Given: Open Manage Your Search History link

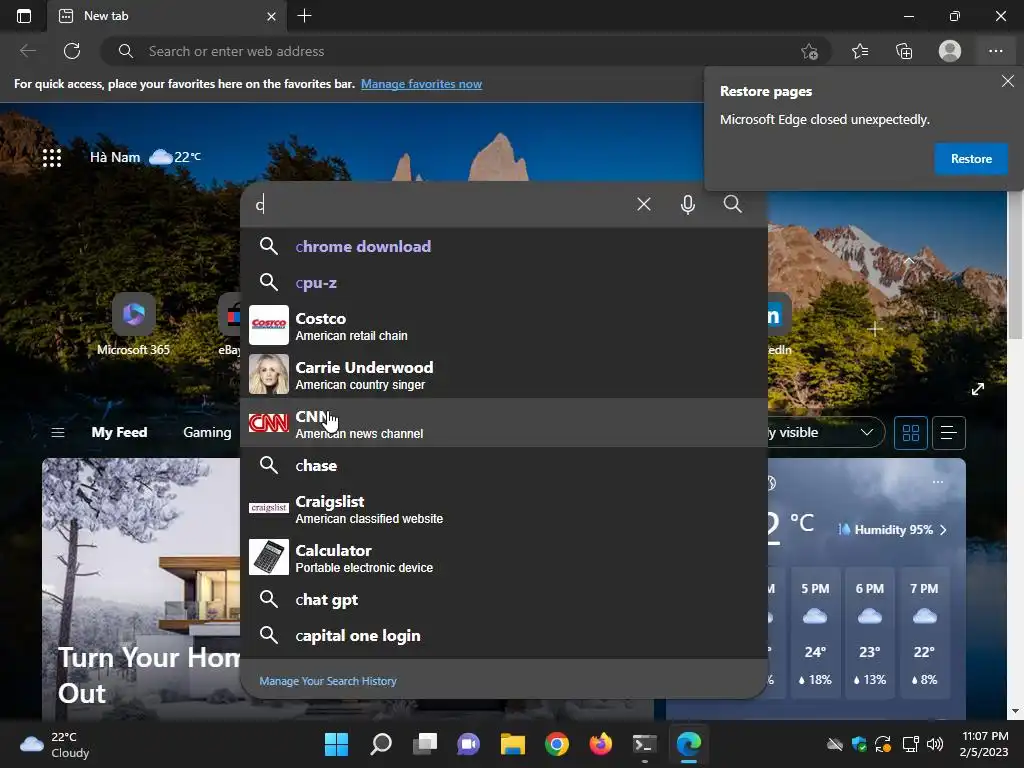Looking at the screenshot, I should point(328,680).
